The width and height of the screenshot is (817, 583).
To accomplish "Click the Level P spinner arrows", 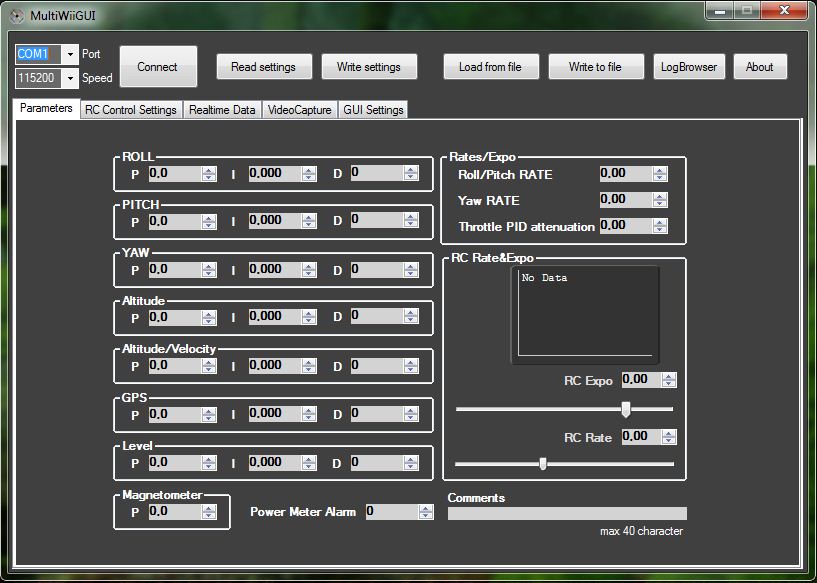I will click(209, 463).
